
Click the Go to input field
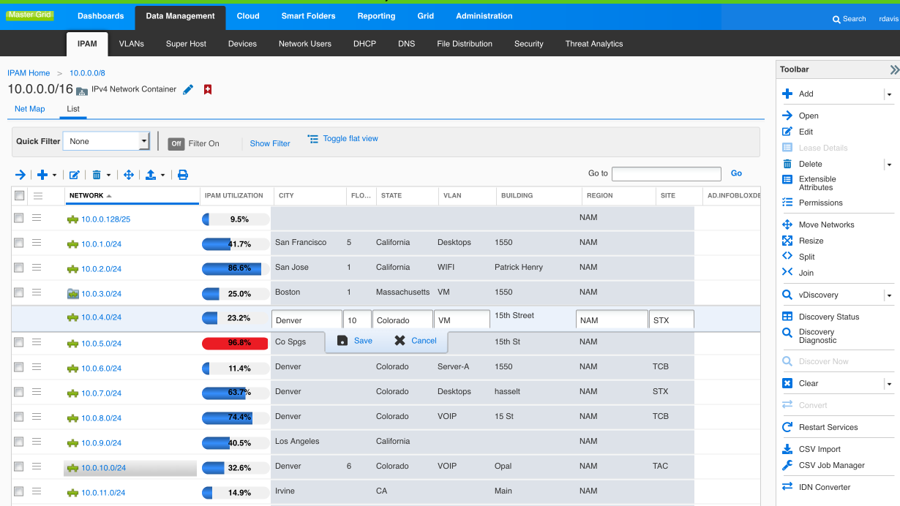click(x=666, y=174)
